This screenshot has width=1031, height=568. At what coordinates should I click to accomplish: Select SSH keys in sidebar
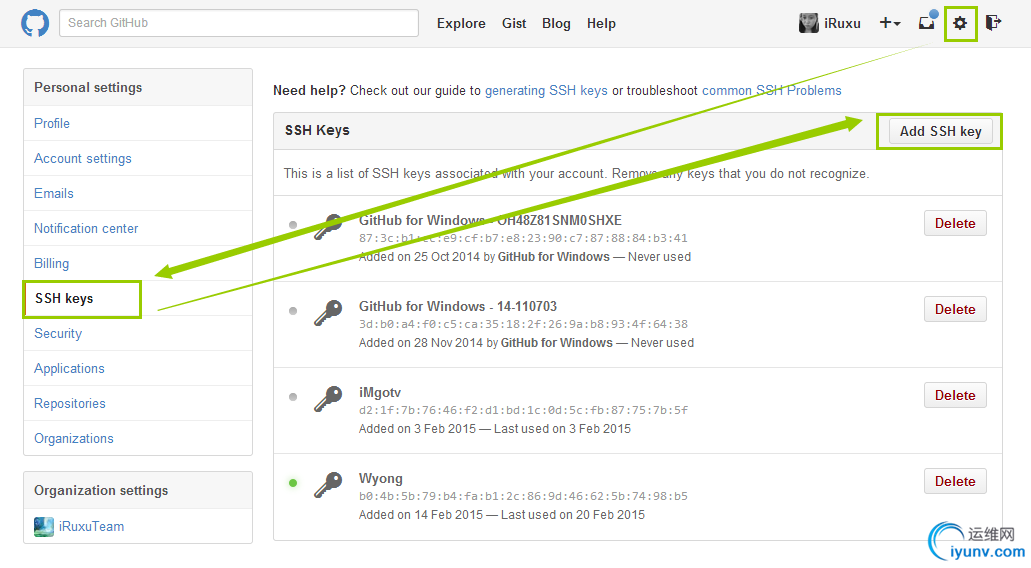tap(64, 298)
